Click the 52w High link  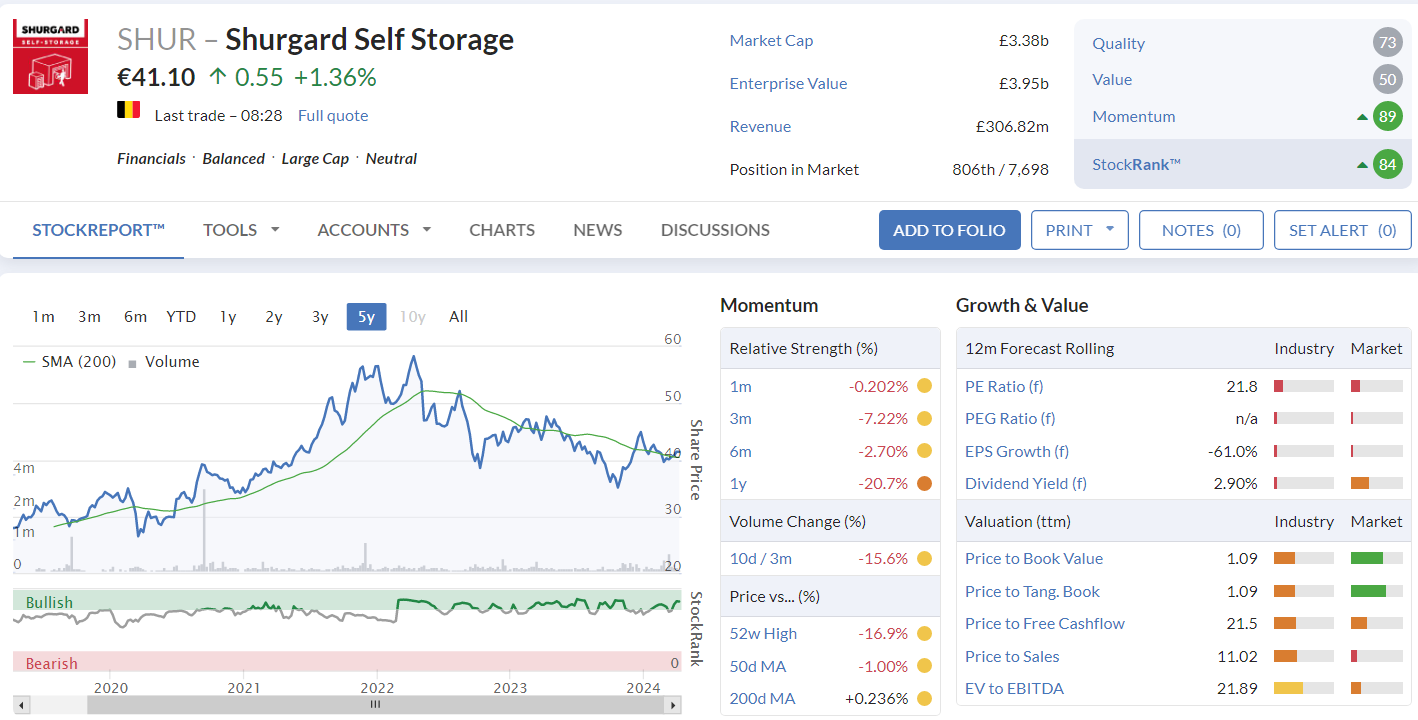[x=763, y=633]
